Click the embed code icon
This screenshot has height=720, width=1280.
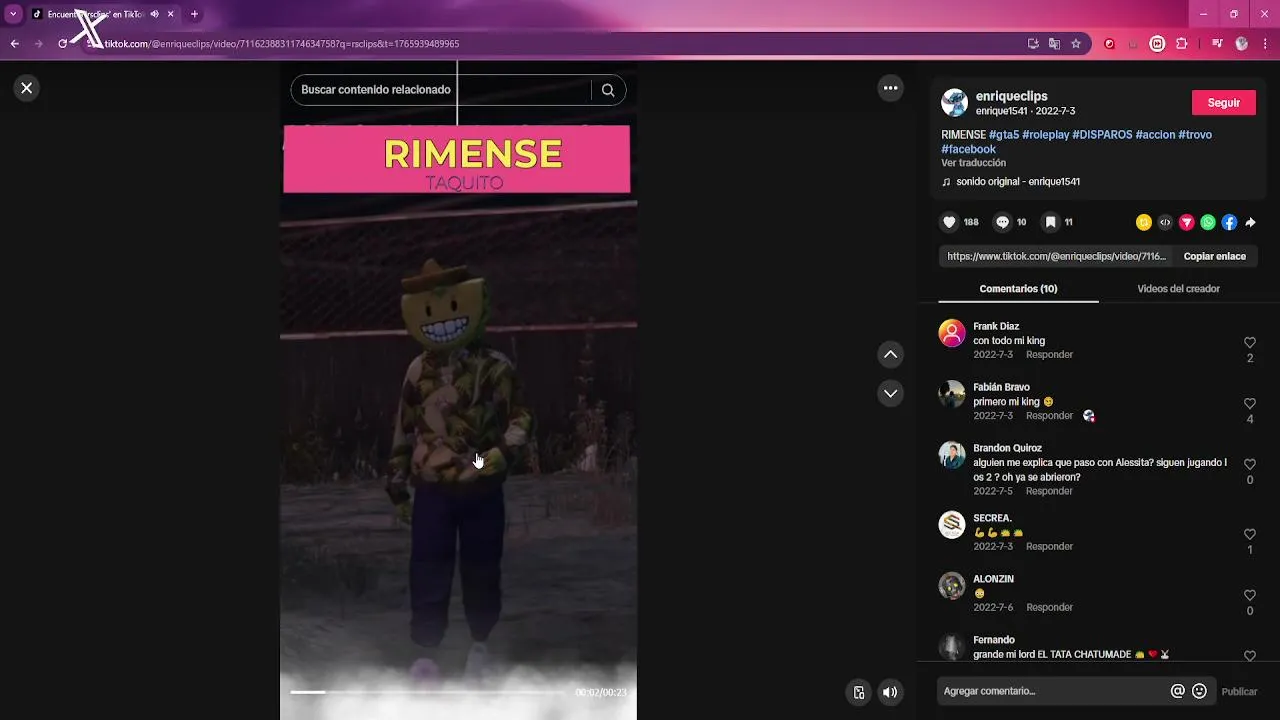[1165, 222]
